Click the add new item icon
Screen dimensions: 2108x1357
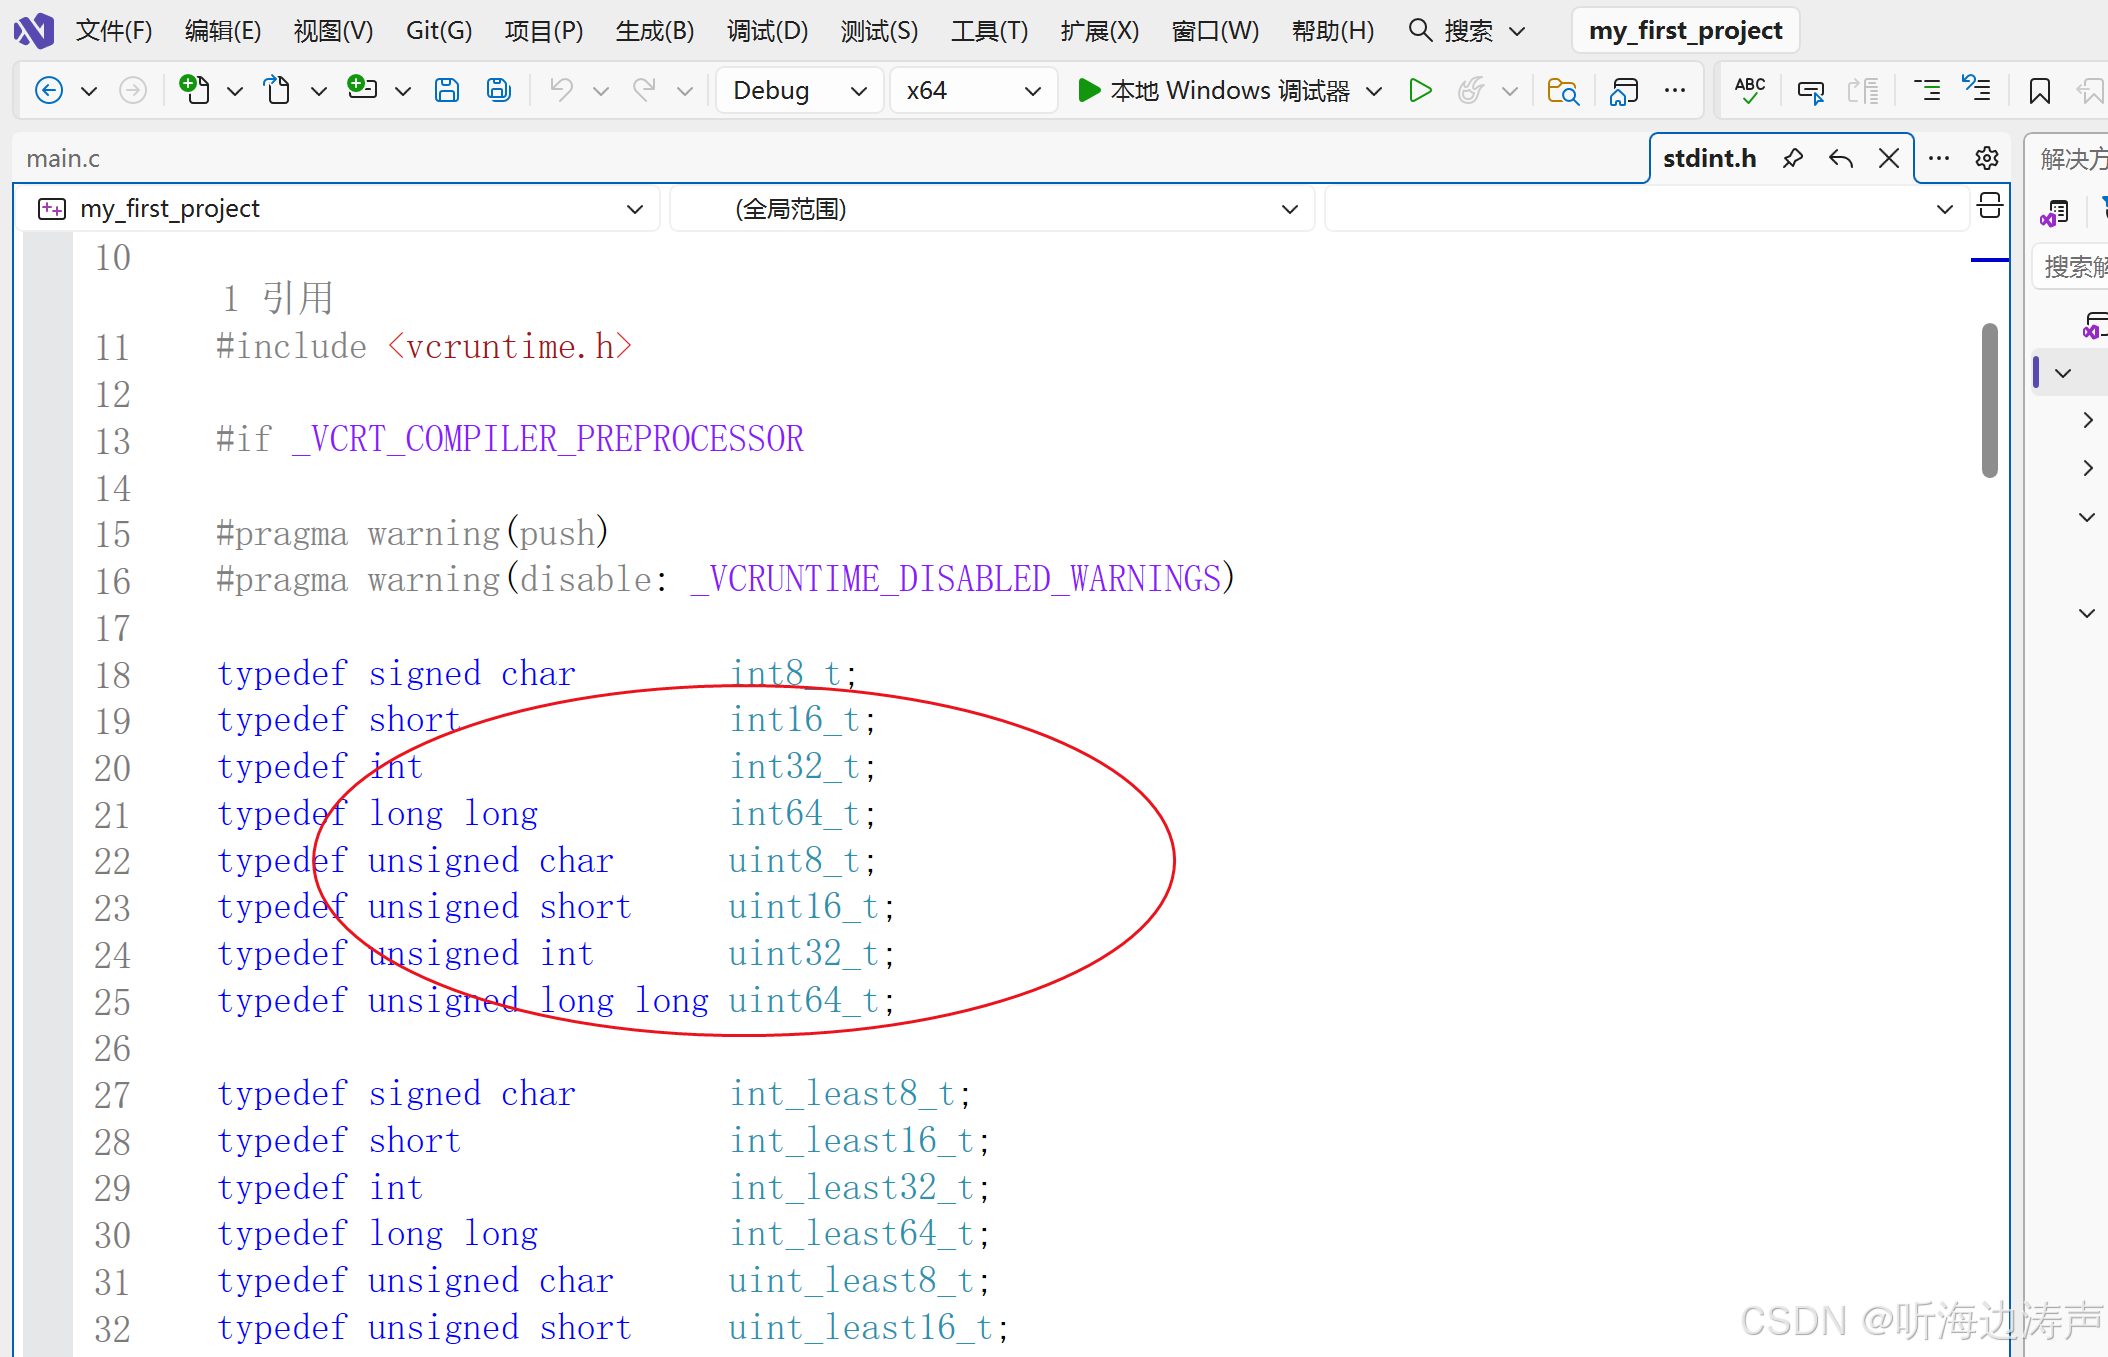pyautogui.click(x=362, y=89)
